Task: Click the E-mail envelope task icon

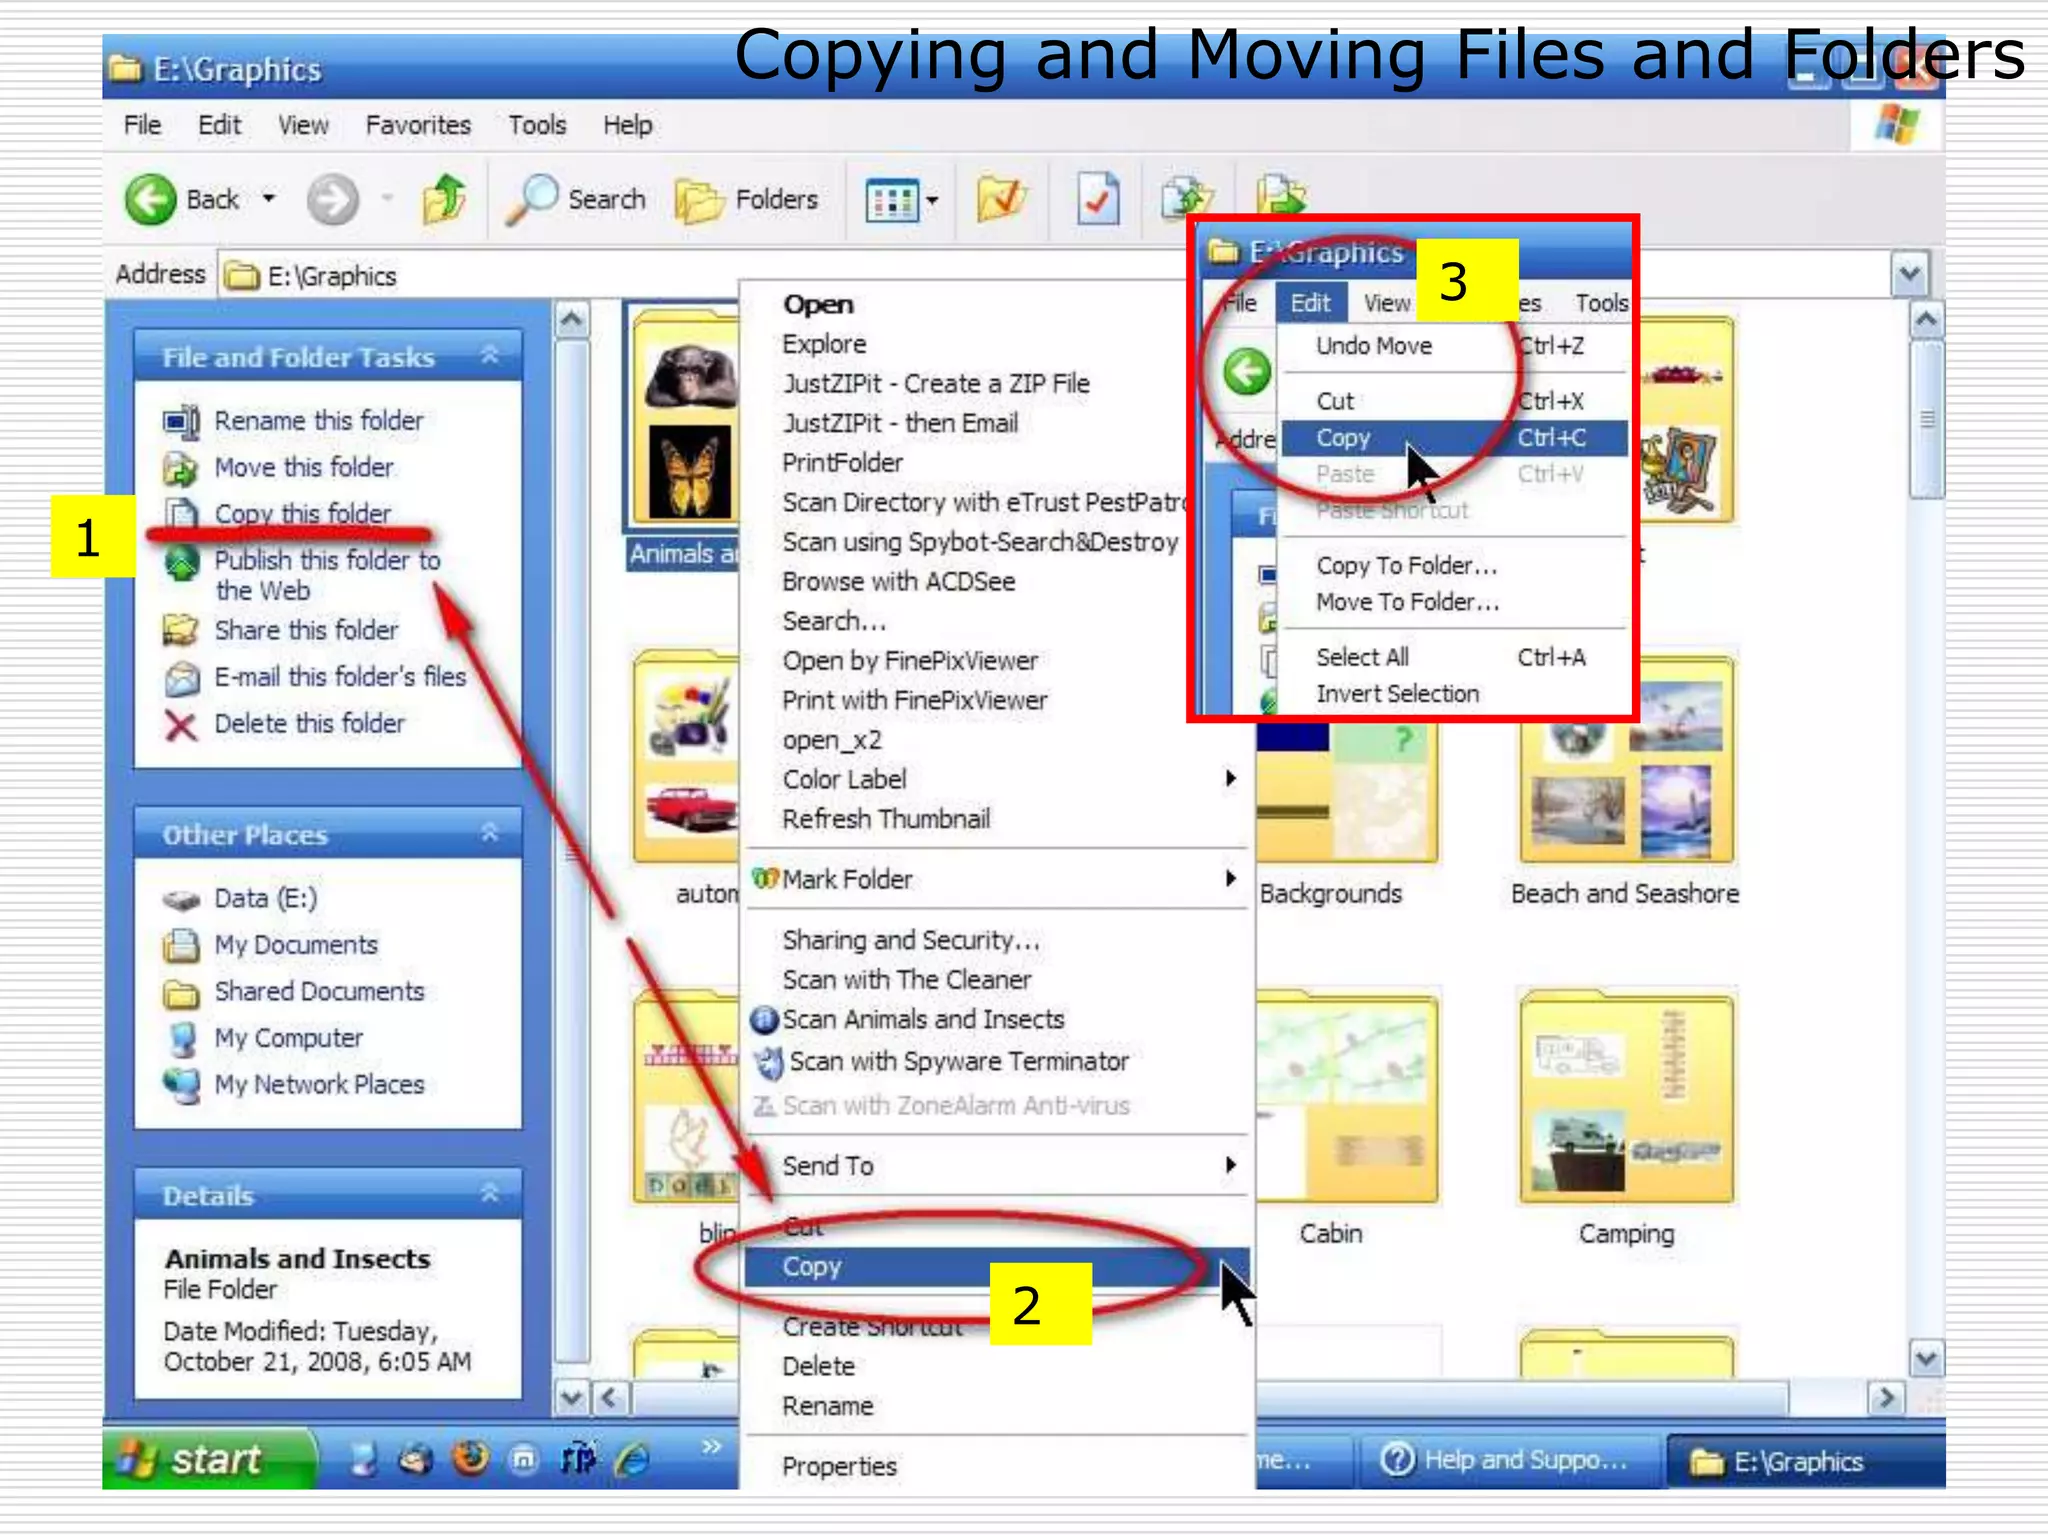Action: tap(181, 679)
